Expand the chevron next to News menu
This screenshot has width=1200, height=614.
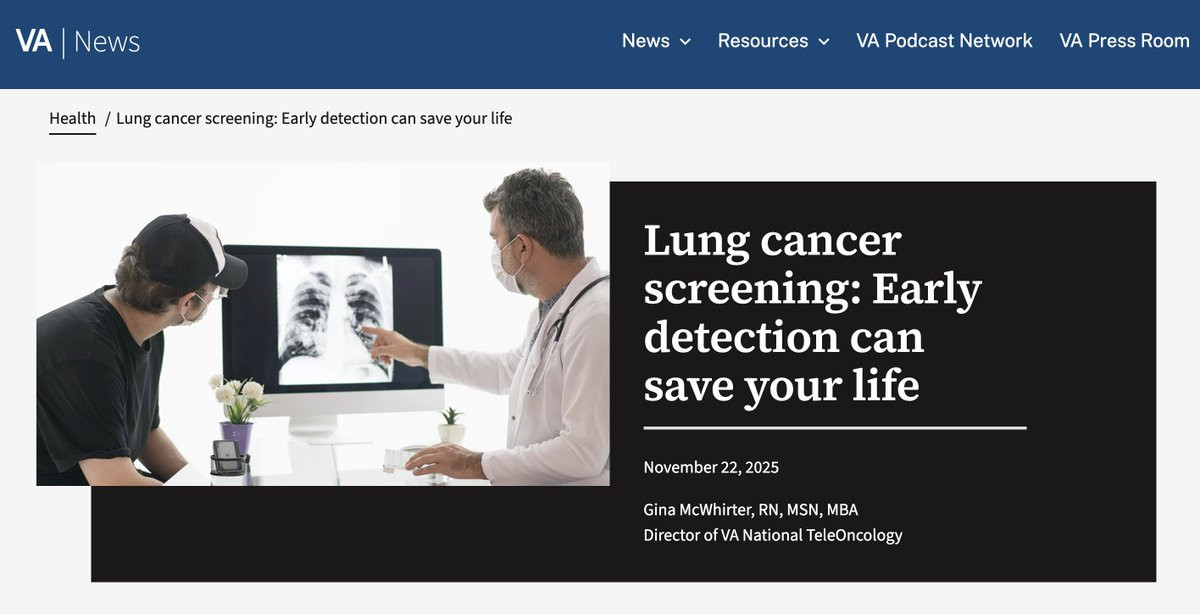685,42
